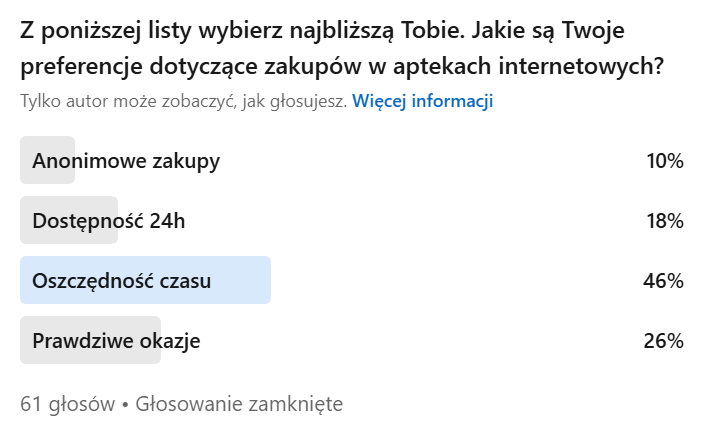708x424 pixels.
Task: Click the blue bar end right of "Oszczędność czasu"
Action: pyautogui.click(x=262, y=281)
